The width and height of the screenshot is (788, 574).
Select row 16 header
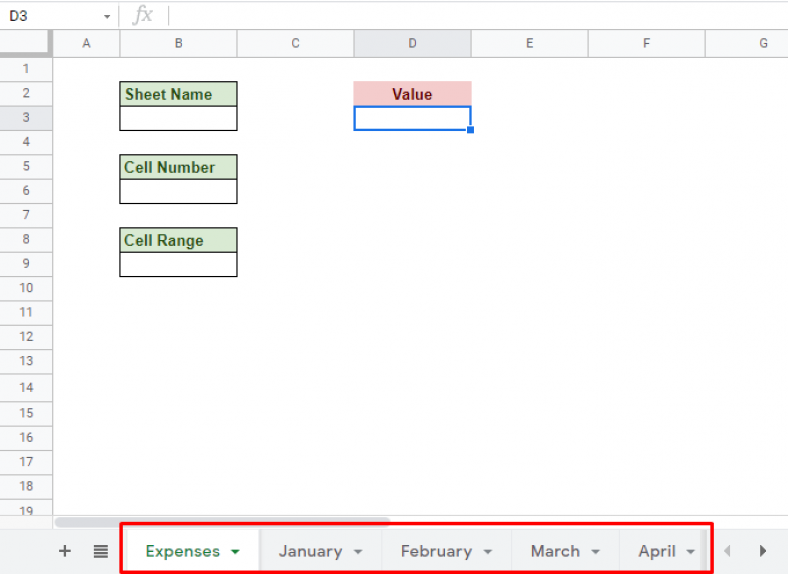[x=26, y=438]
